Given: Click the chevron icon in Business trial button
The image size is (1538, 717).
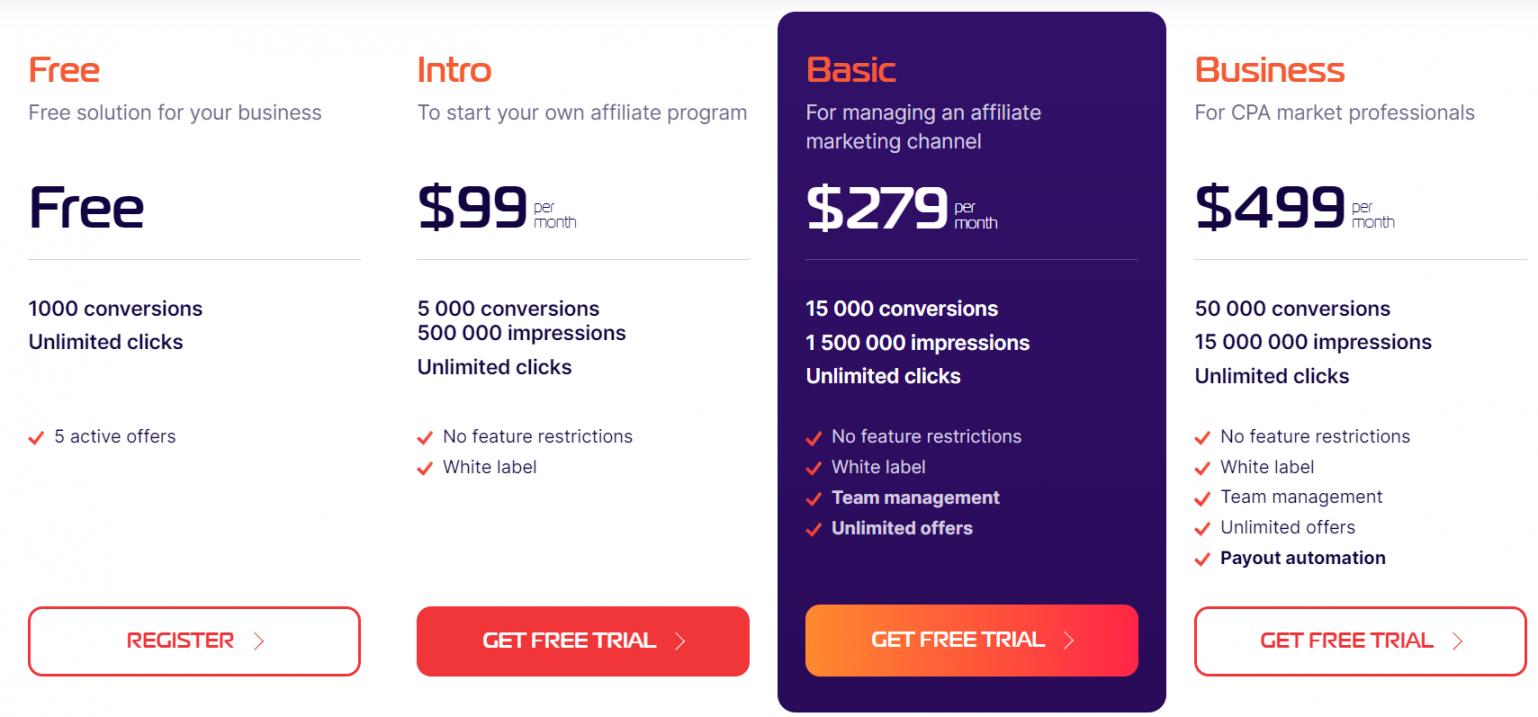Looking at the screenshot, I should click(x=1457, y=641).
